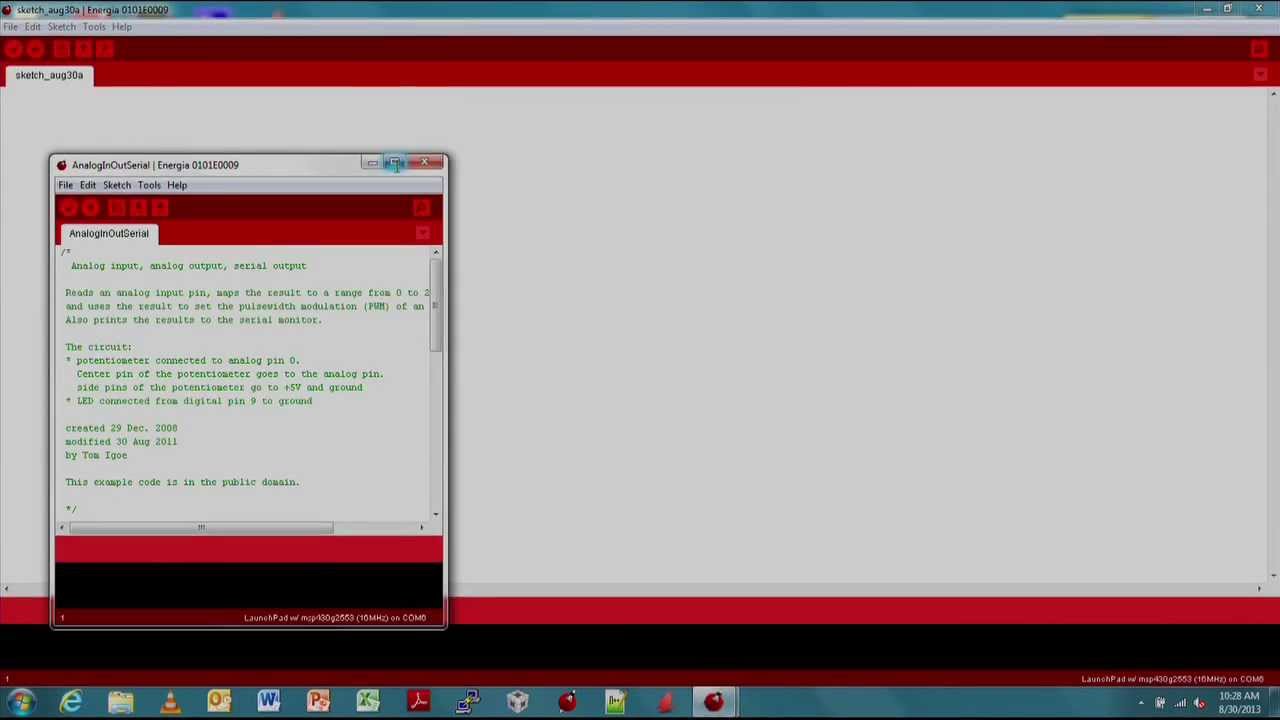Open Tools menu in the AnalogInOutSerial window
Viewport: 1280px width, 720px height.
(x=149, y=185)
